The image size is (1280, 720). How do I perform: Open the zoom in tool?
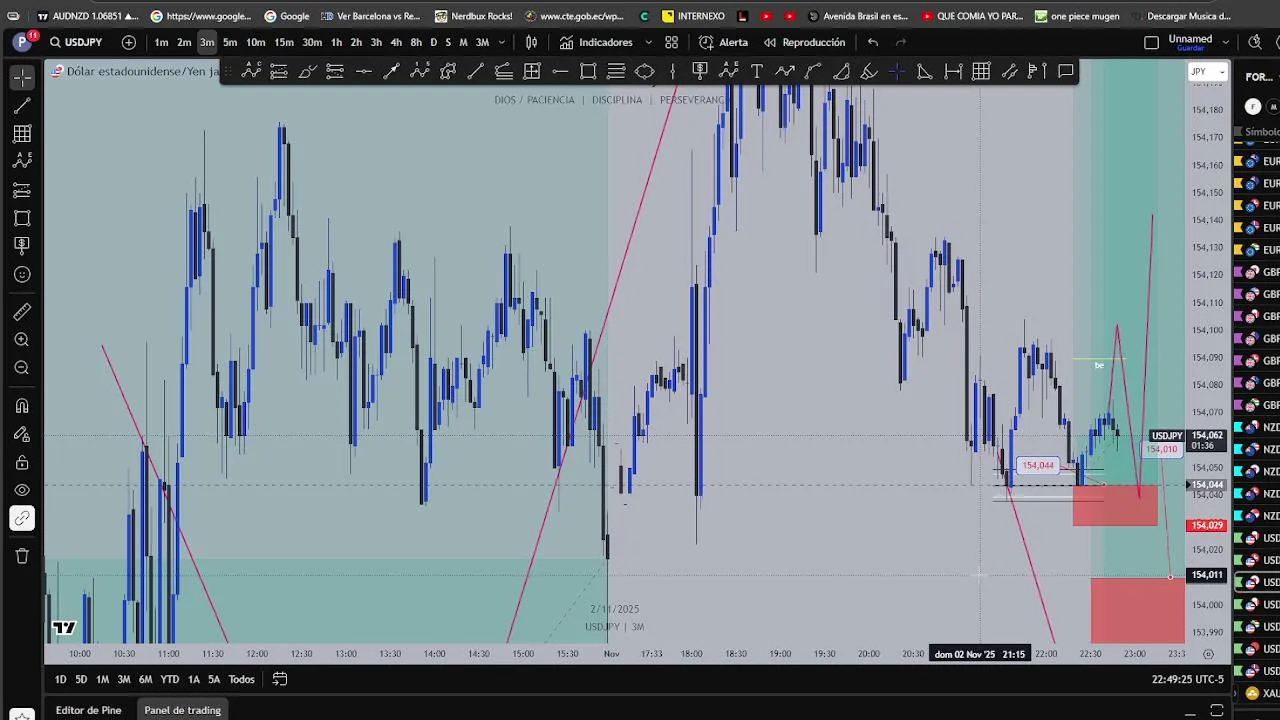(22, 340)
